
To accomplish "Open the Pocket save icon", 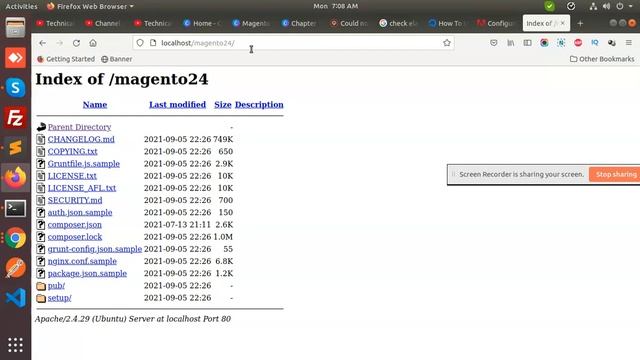I will (494, 42).
